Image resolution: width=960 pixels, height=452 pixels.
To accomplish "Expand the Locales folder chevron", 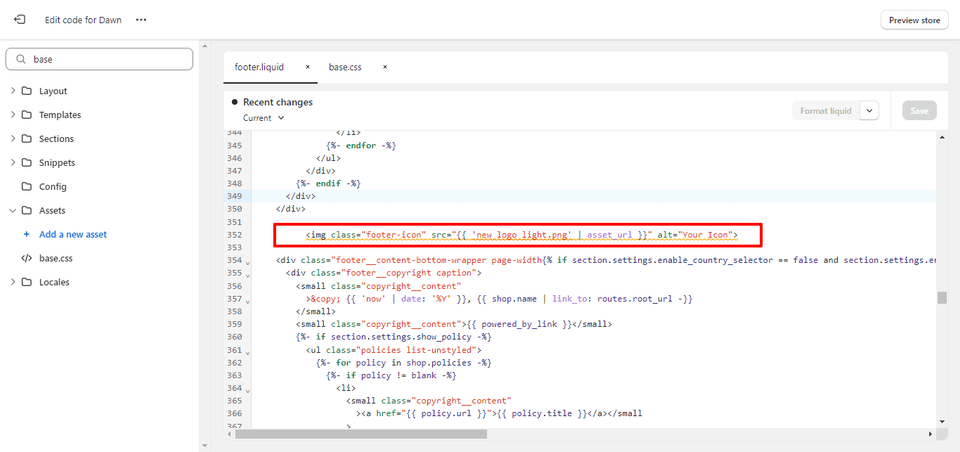I will (x=13, y=282).
